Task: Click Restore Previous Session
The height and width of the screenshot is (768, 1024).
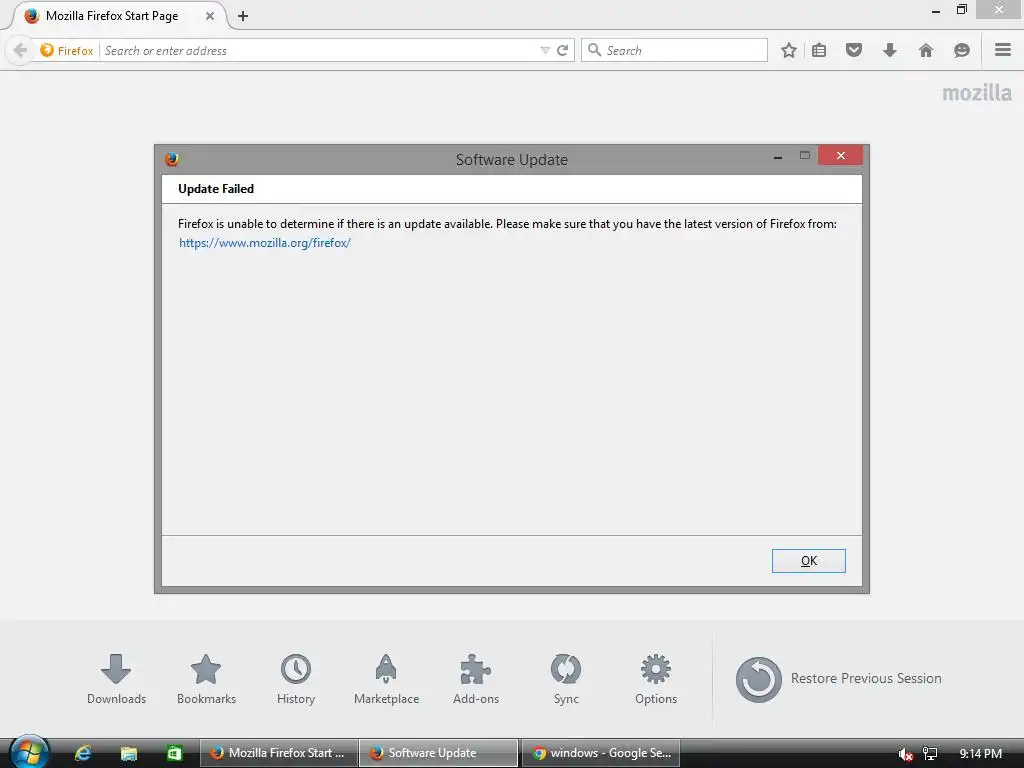Action: coord(839,679)
